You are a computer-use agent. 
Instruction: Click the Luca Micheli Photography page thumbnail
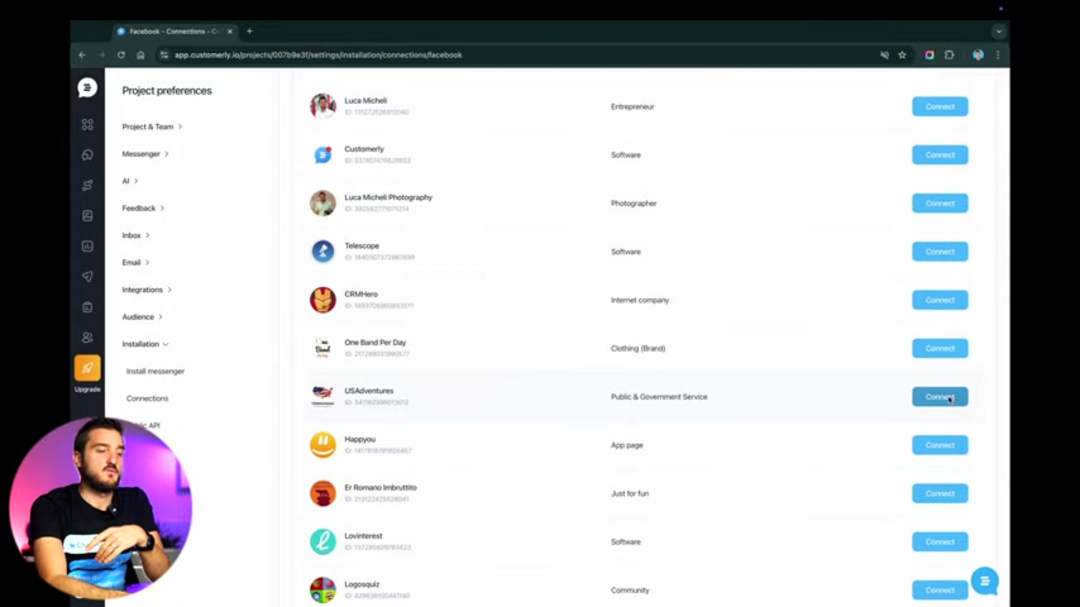[322, 203]
